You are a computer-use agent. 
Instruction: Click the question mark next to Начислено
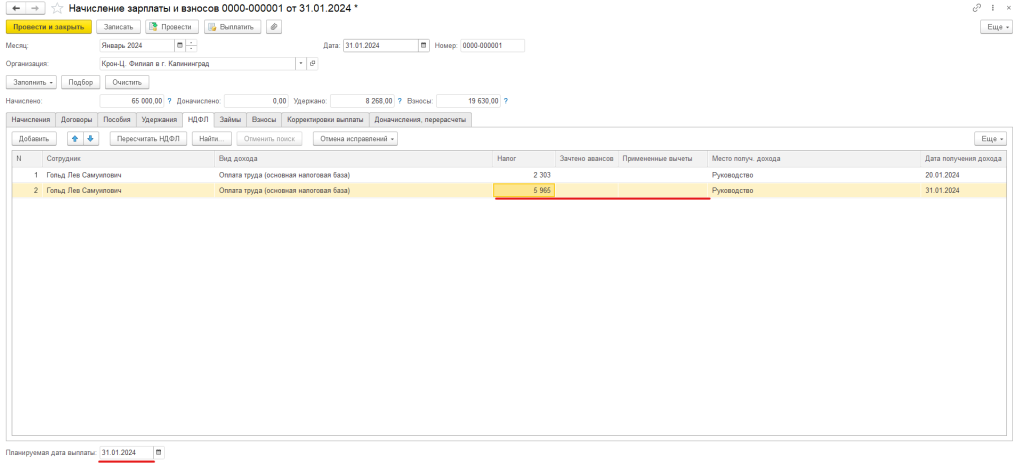[x=170, y=101]
